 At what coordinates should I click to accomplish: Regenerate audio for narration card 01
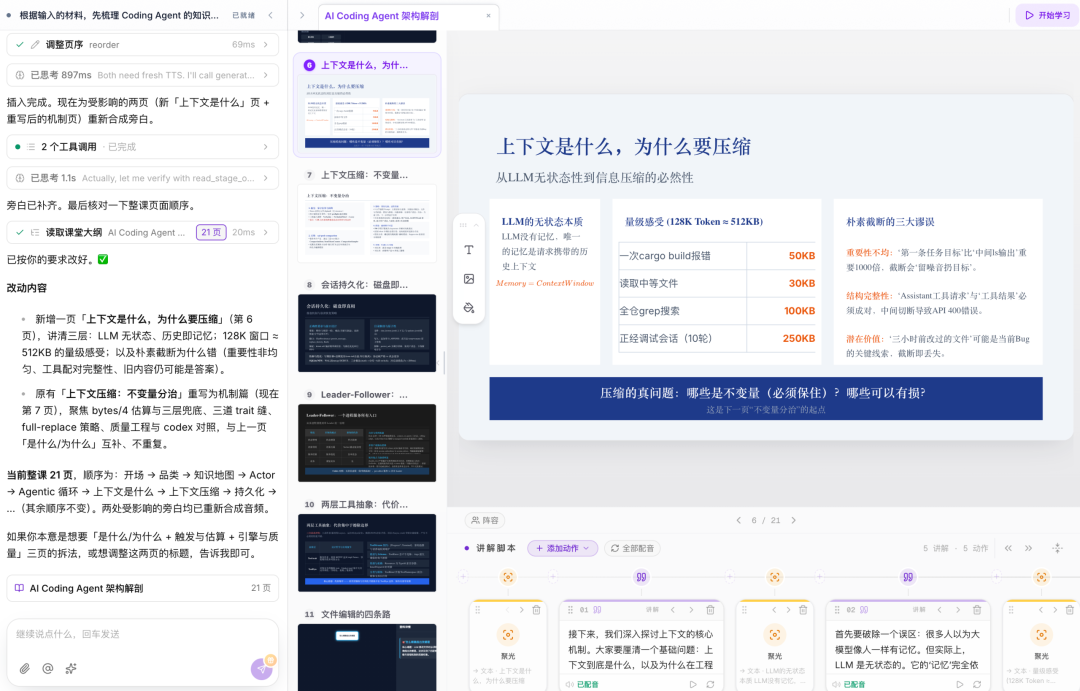[710, 684]
